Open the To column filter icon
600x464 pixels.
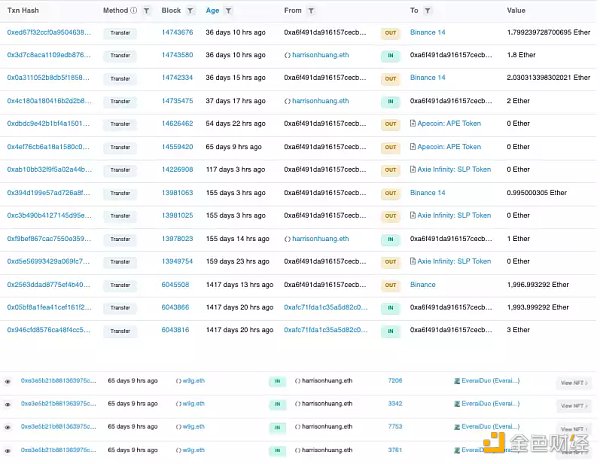[428, 11]
